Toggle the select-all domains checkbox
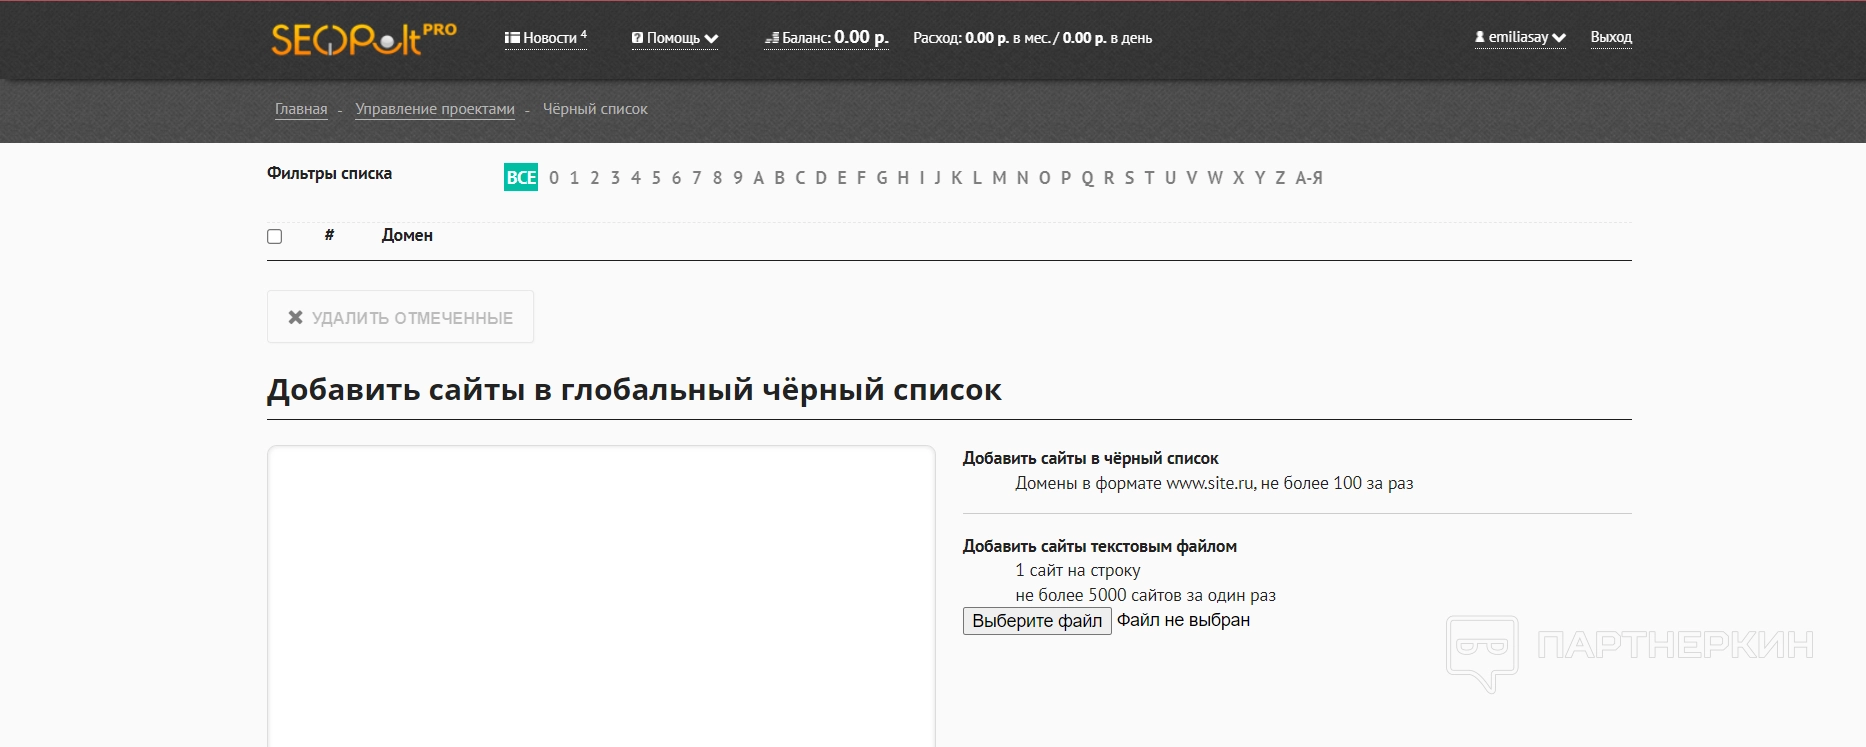1866x747 pixels. (x=275, y=237)
